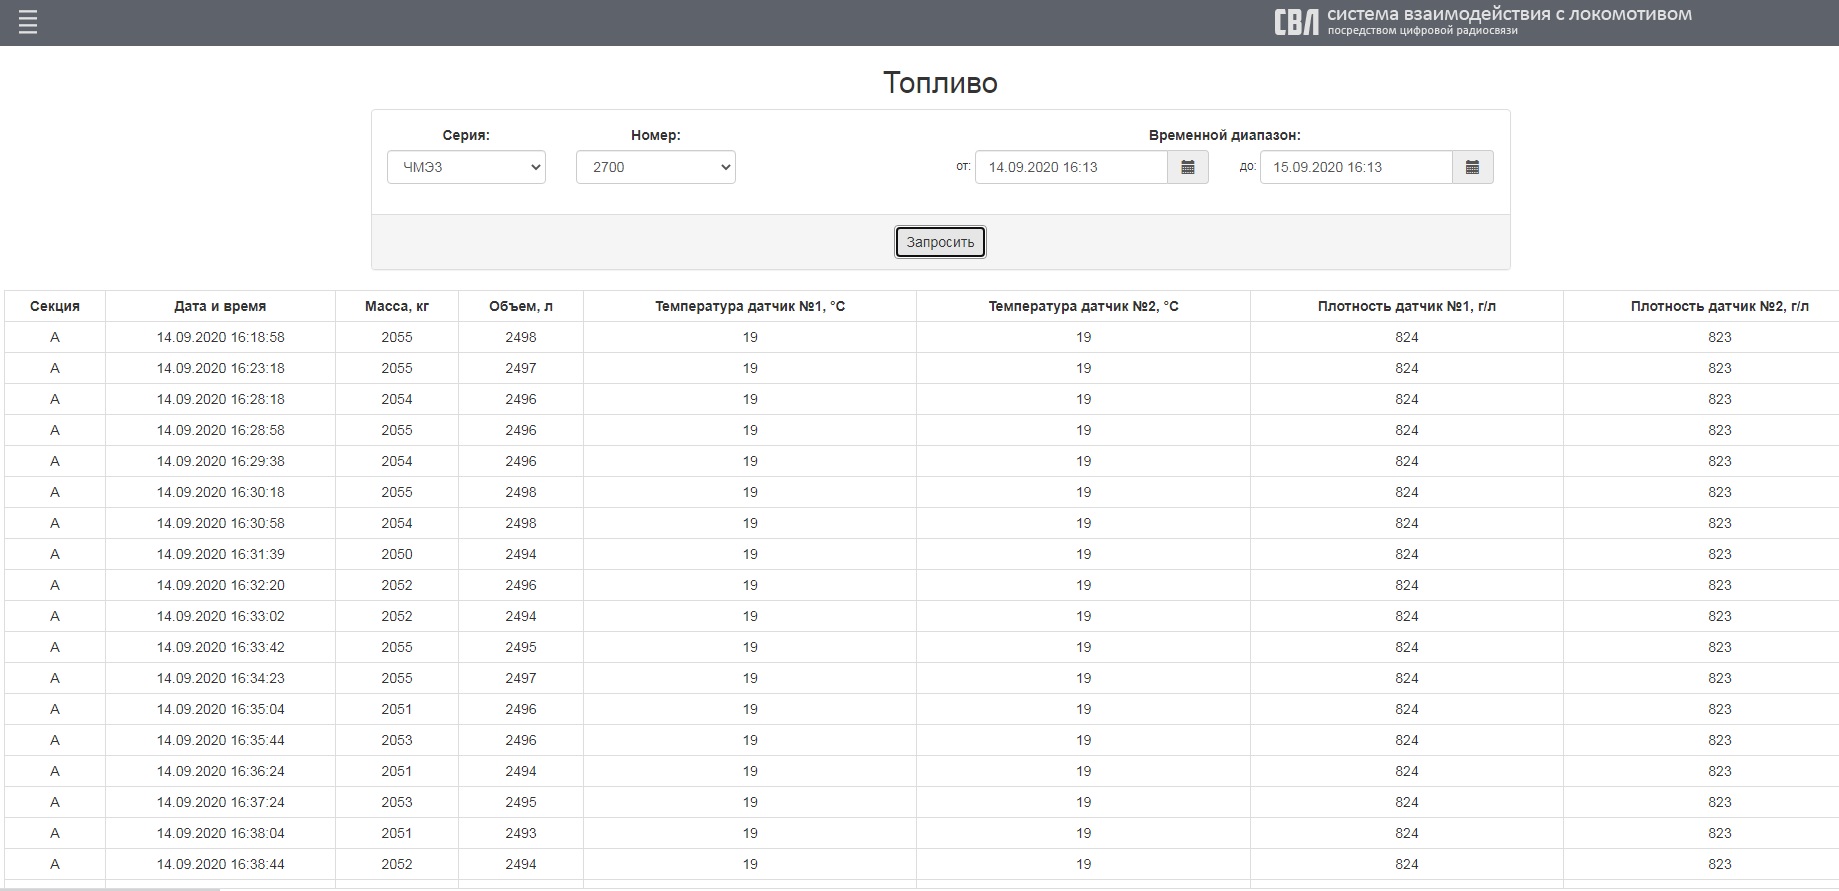Screen dimensions: 1839x891
Task: Click the header title система взаимодействия с локомотивом
Action: tap(1509, 15)
